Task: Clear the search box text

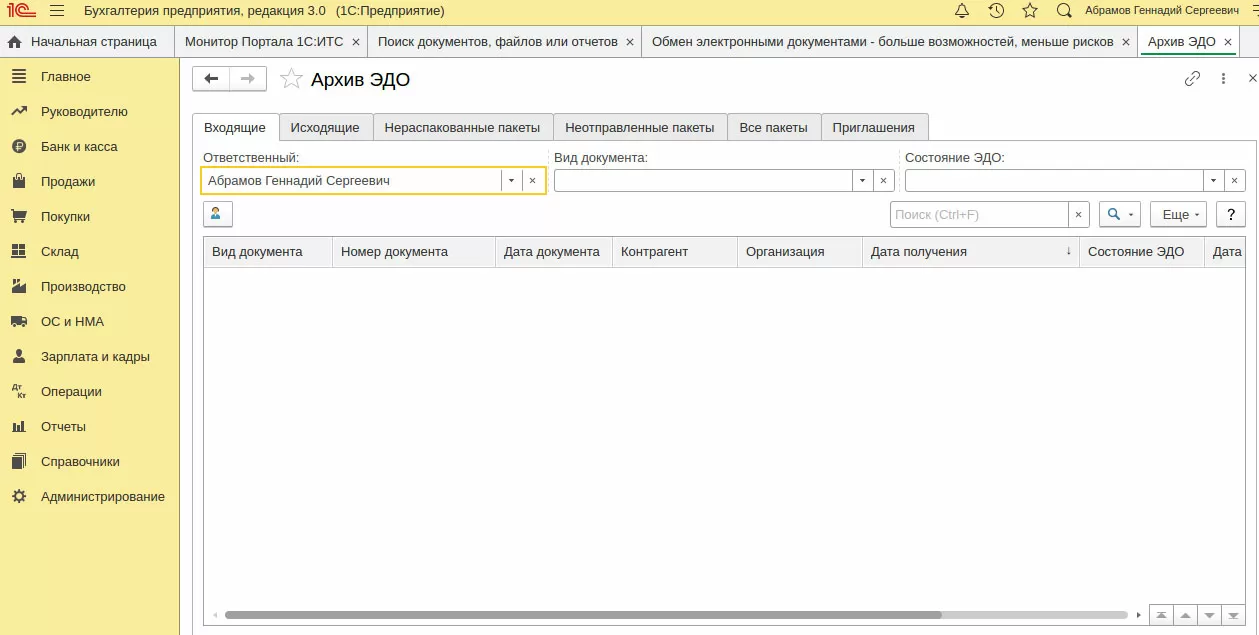Action: click(1079, 214)
